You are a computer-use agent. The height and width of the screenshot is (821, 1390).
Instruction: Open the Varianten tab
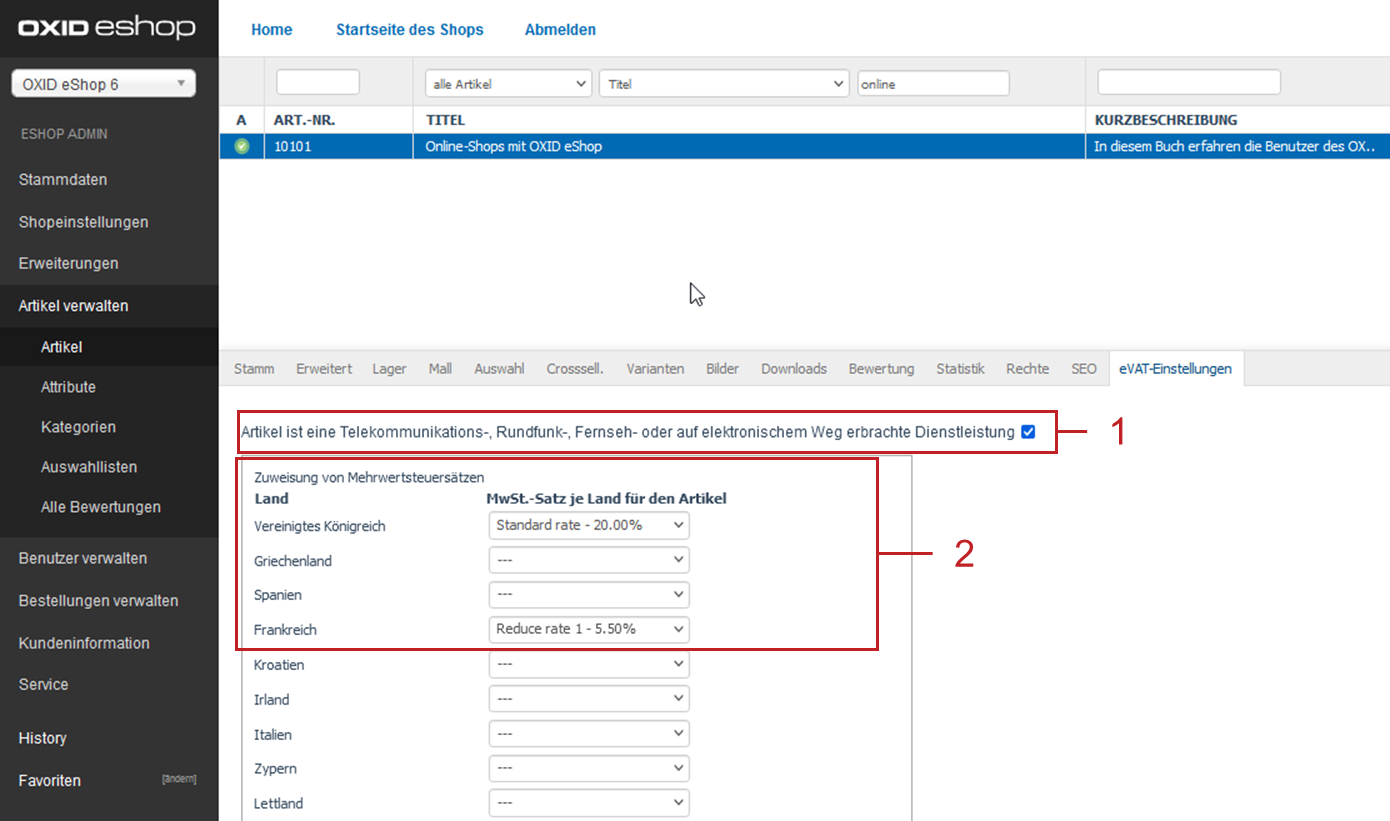click(x=655, y=369)
